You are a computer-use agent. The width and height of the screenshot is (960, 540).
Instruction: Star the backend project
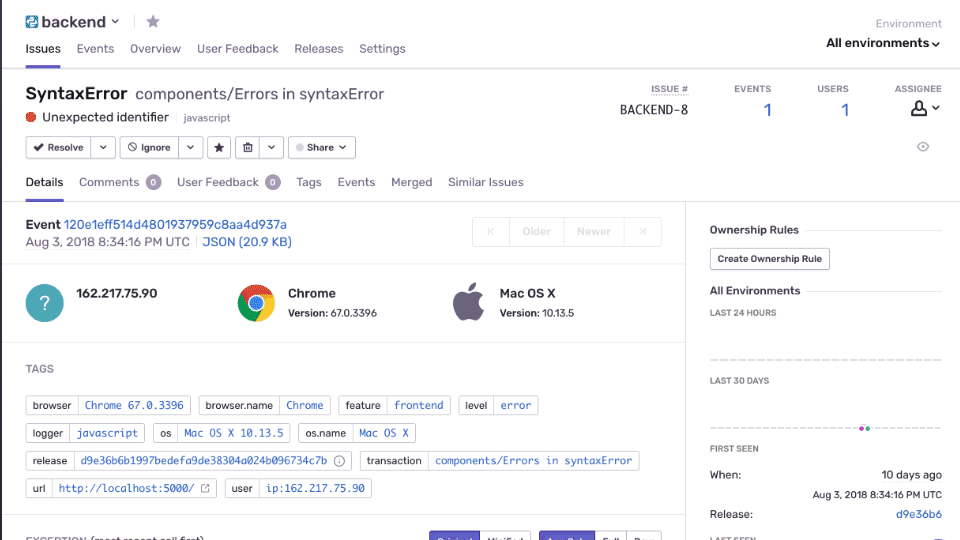(153, 22)
